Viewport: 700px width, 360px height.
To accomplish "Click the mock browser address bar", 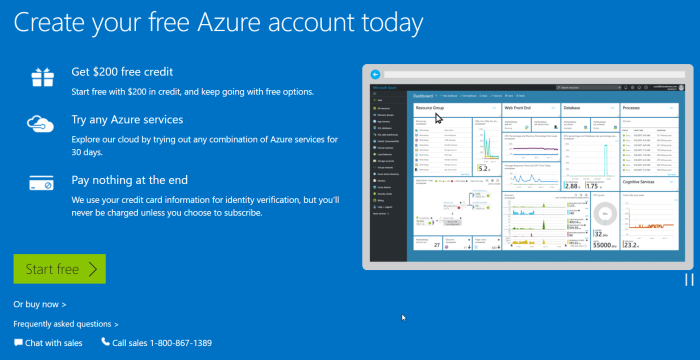I will pos(534,75).
